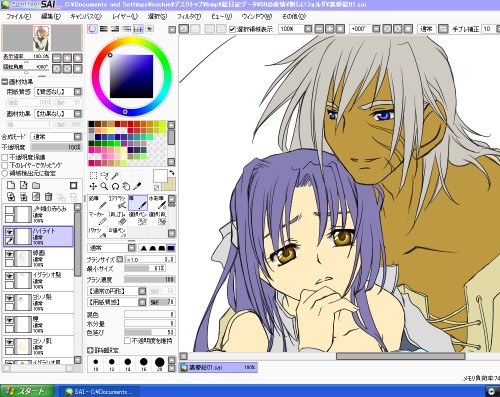Image resolution: width=500 pixels, height=397 pixels.
Task: Create a new layer folder
Action: tap(36, 185)
